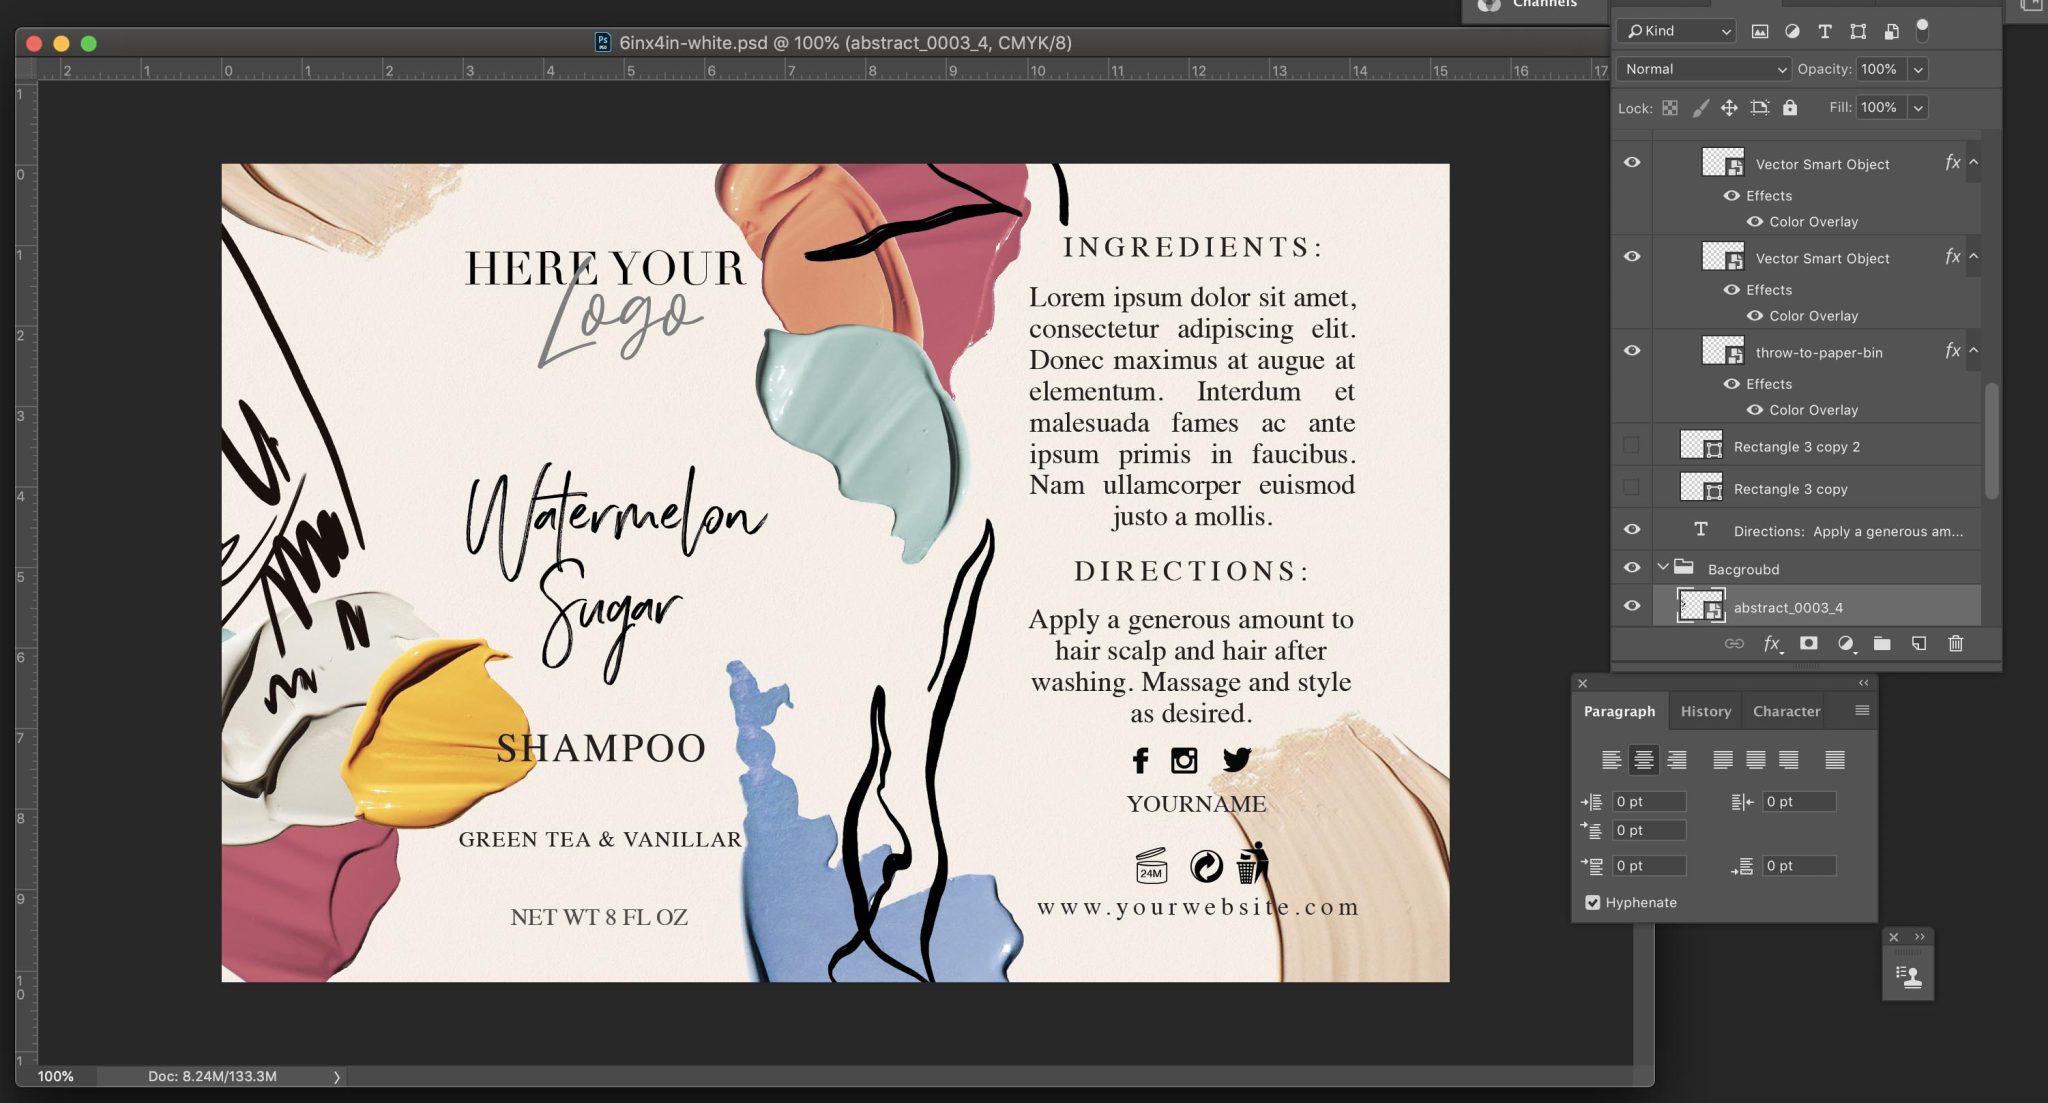This screenshot has height=1103, width=2048.
Task: Select left align text in Paragraph panel
Action: [x=1611, y=759]
